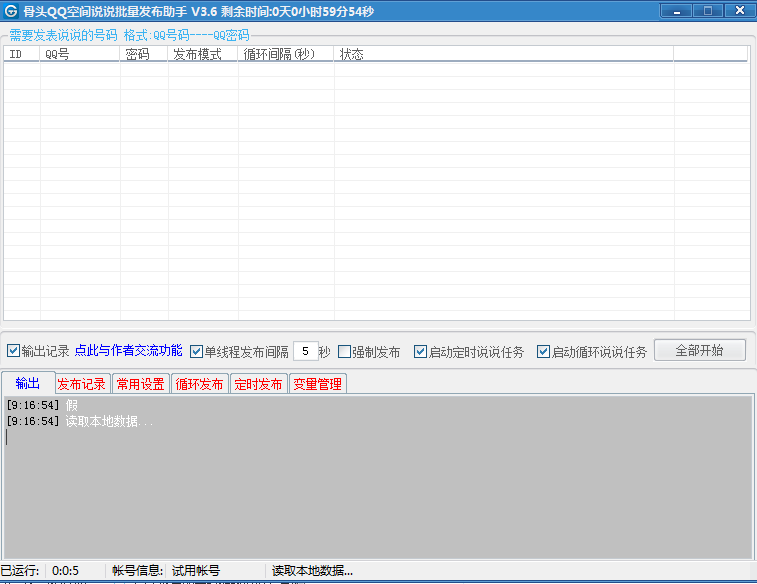Click the status bar message 读取本地数据...

click(x=312, y=570)
